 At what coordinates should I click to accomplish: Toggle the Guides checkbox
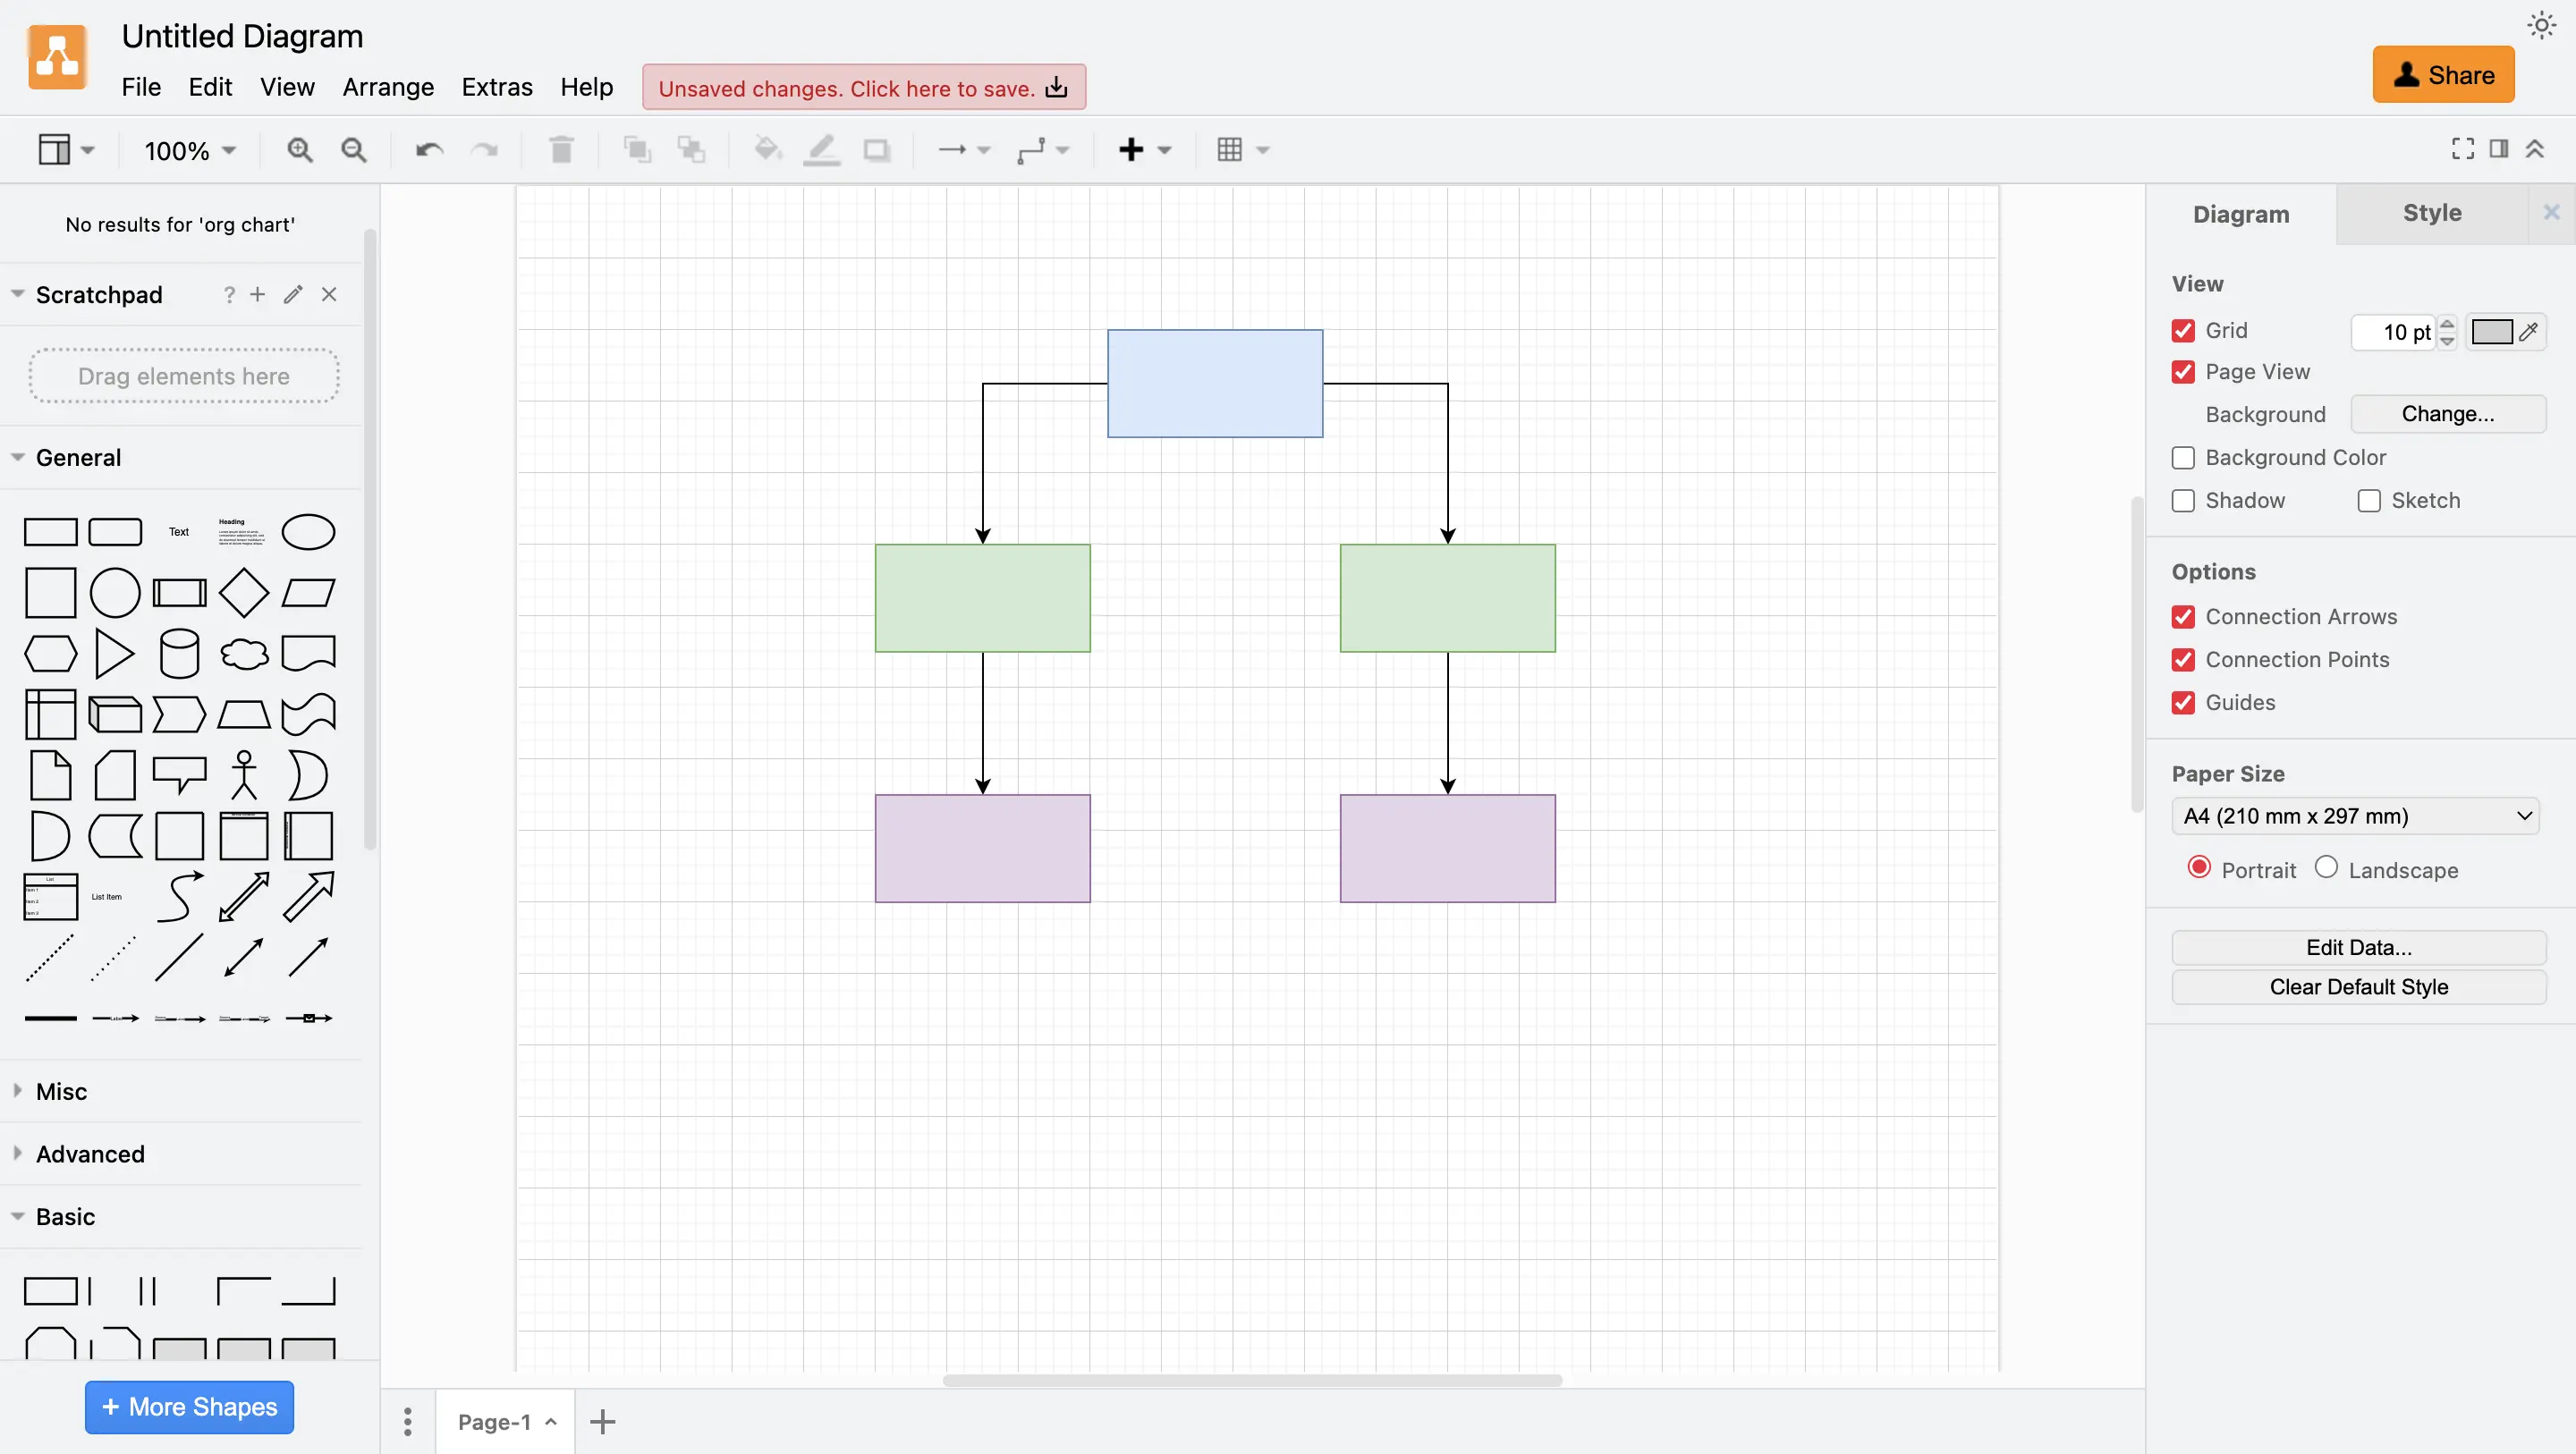tap(2183, 703)
